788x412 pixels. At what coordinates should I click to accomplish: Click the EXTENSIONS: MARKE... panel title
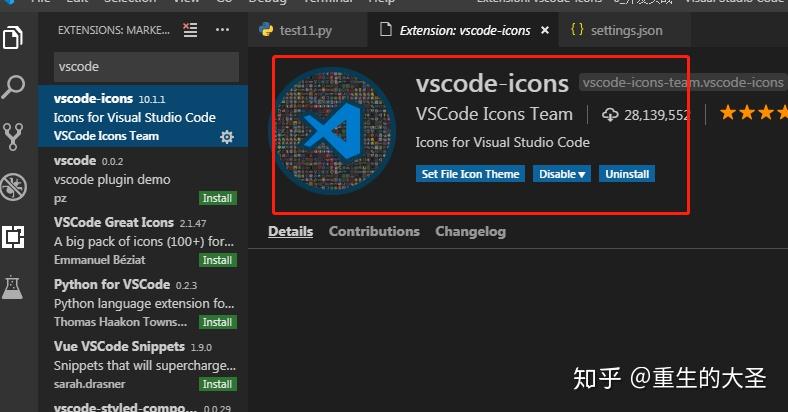click(114, 30)
